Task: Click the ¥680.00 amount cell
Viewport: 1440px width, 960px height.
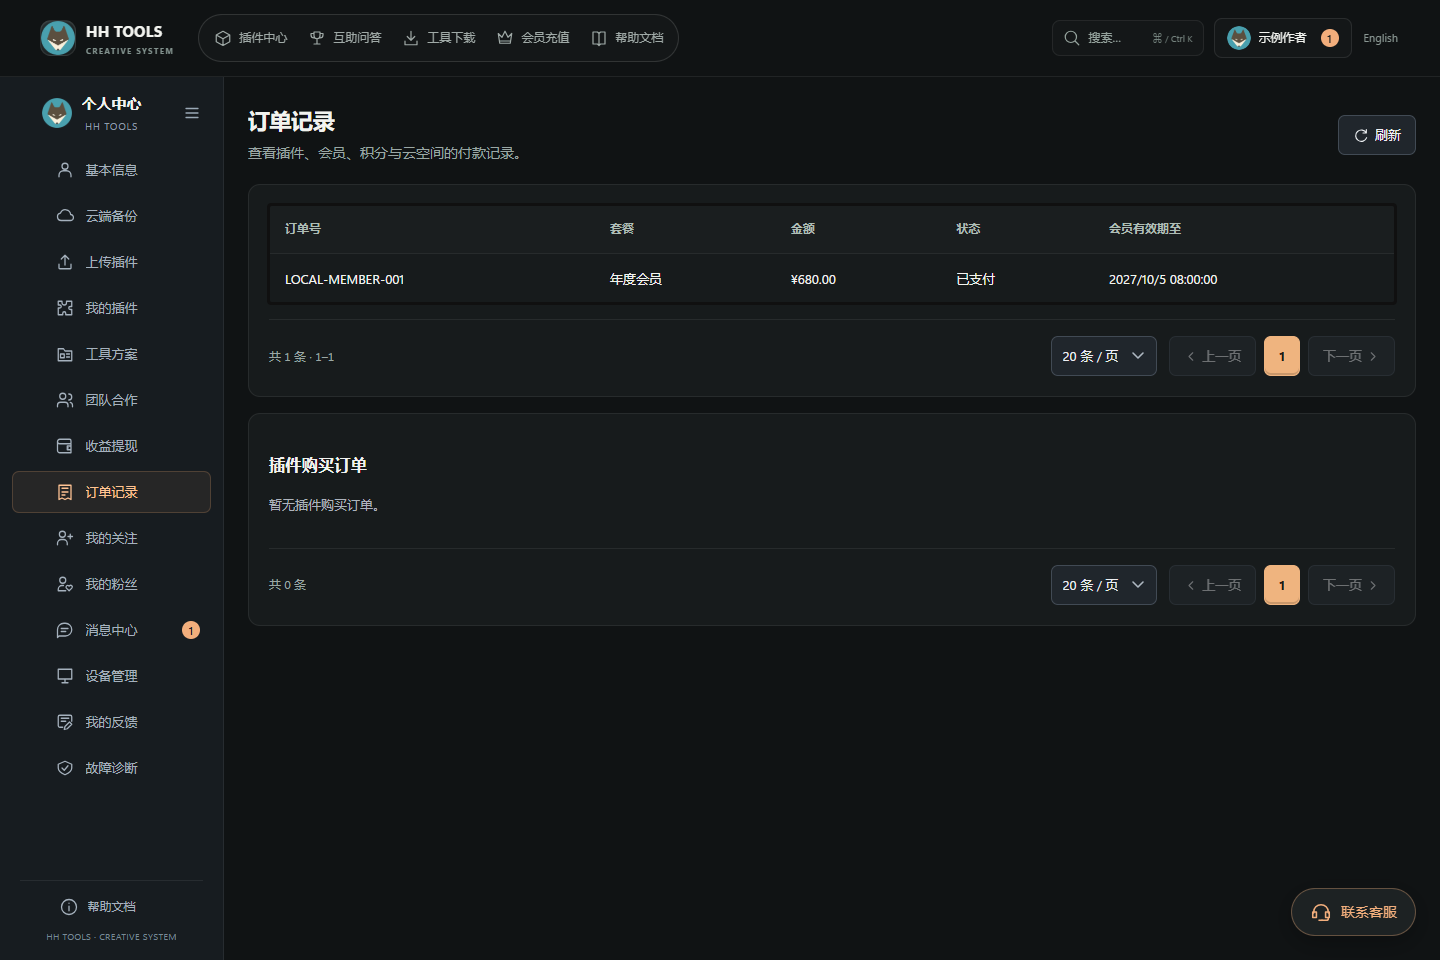Action: click(813, 280)
